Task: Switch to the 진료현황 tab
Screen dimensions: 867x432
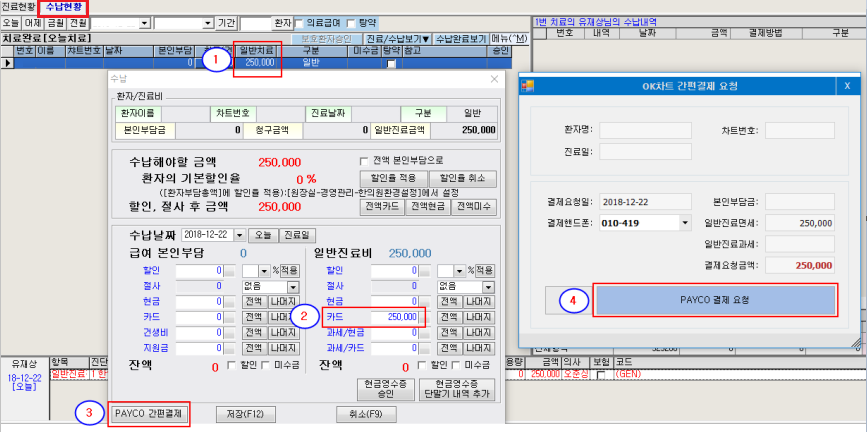Action: pyautogui.click(x=18, y=7)
